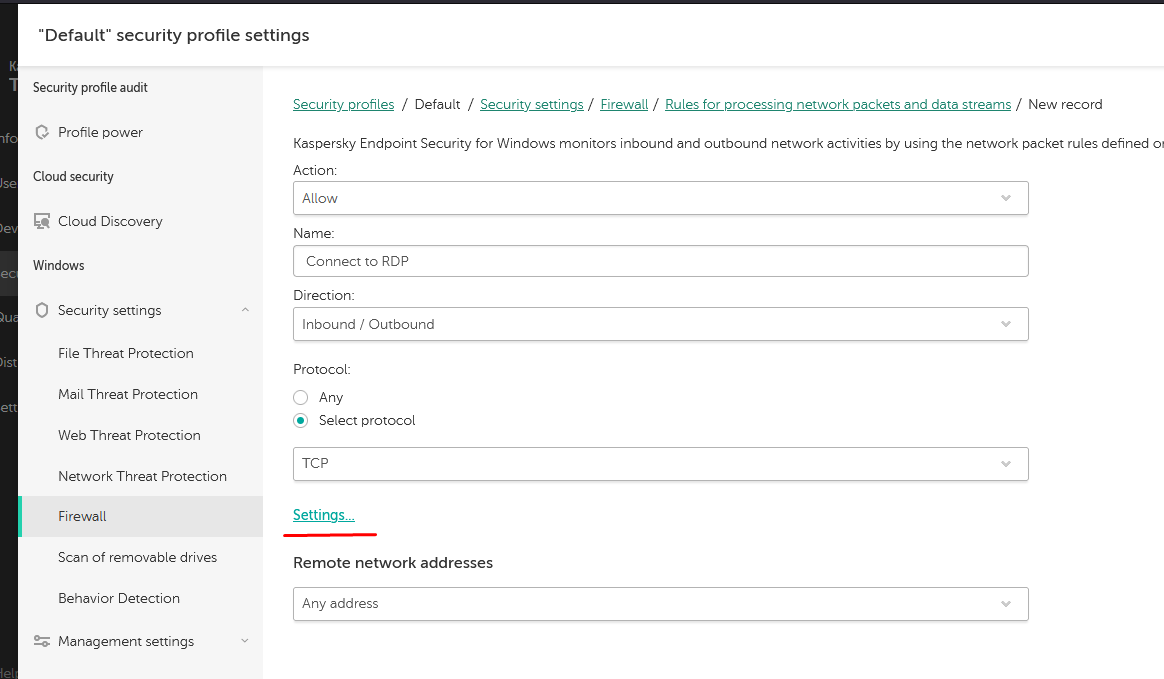Open Remote network addresses dropdown
The height and width of the screenshot is (679, 1164).
point(660,603)
